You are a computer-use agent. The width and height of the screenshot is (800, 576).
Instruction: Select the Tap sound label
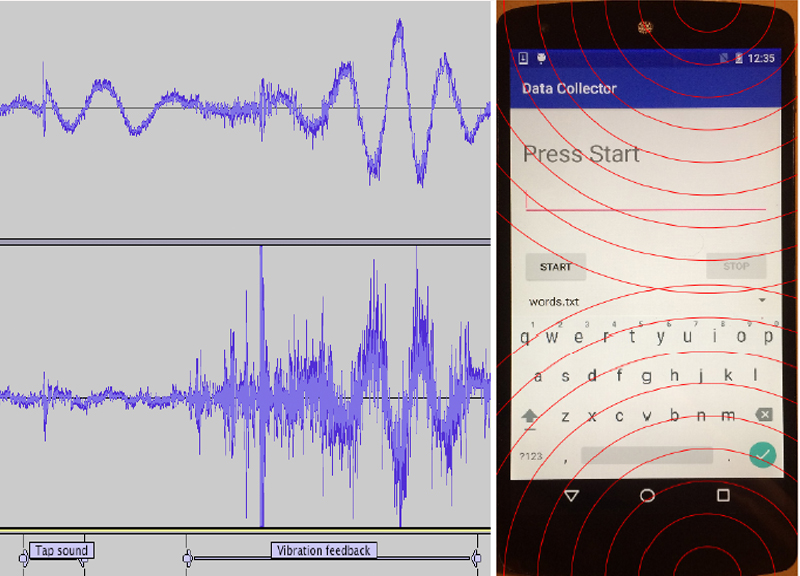[x=61, y=550]
